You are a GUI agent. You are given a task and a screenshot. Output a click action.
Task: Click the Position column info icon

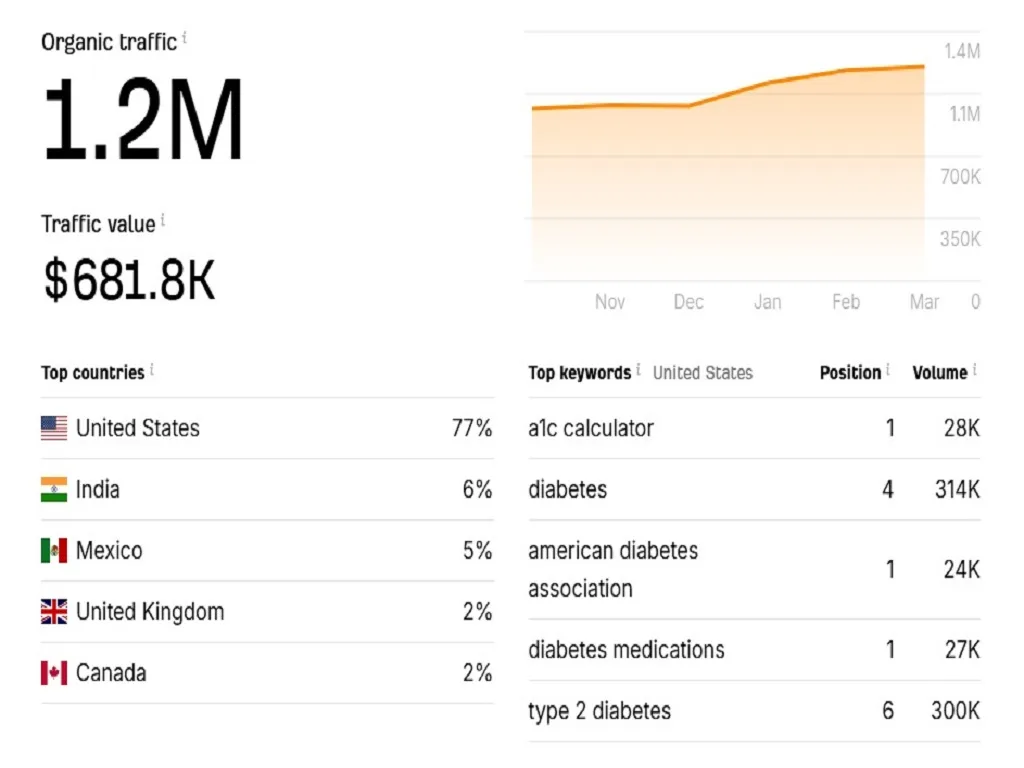(x=888, y=371)
